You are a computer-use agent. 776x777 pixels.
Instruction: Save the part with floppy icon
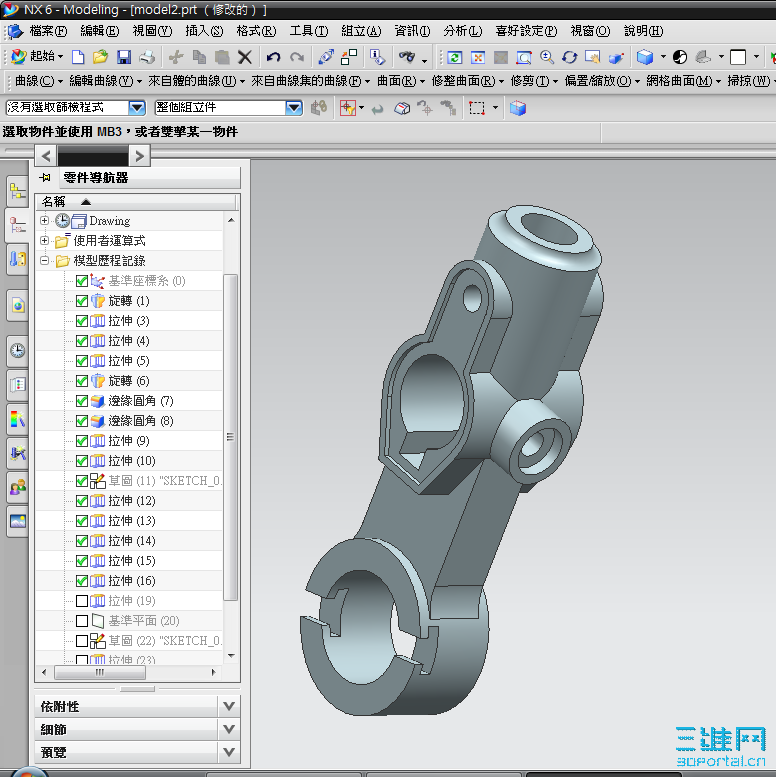tap(124, 57)
